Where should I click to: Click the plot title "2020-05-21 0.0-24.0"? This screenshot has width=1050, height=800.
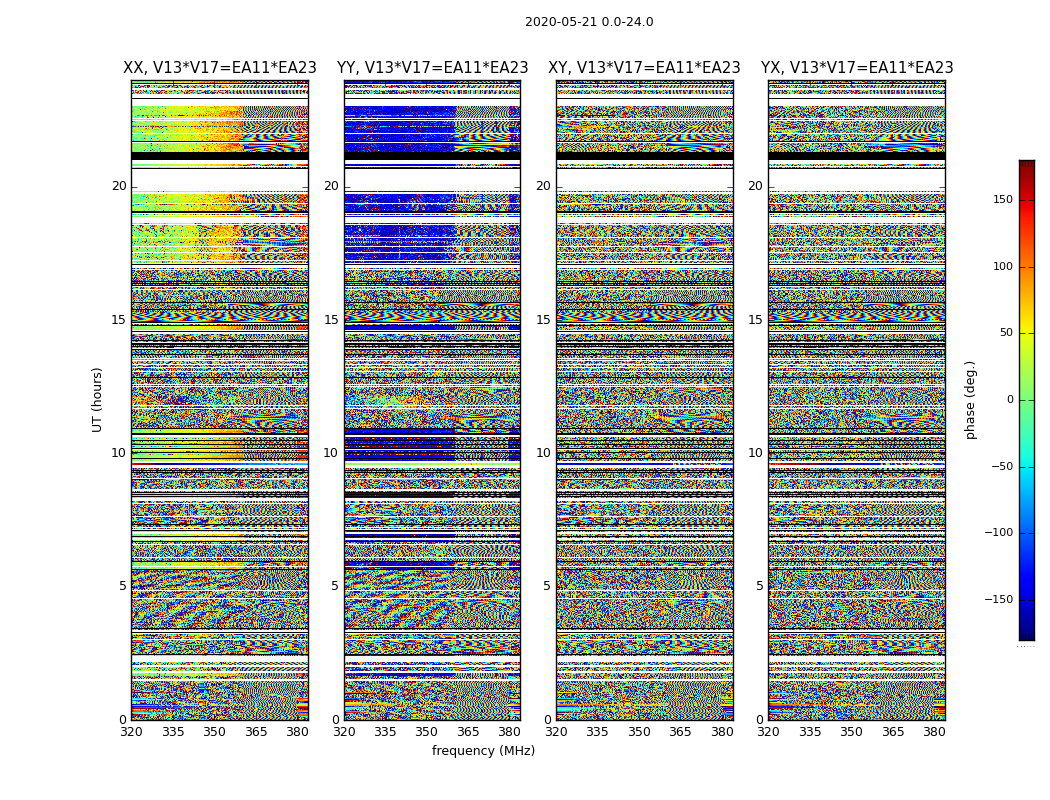pos(589,22)
